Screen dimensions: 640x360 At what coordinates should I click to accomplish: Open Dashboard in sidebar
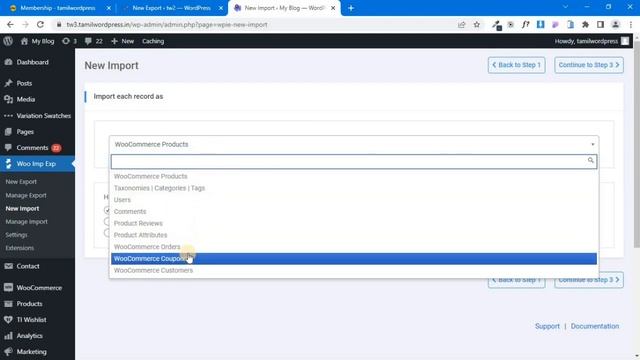pyautogui.click(x=33, y=62)
